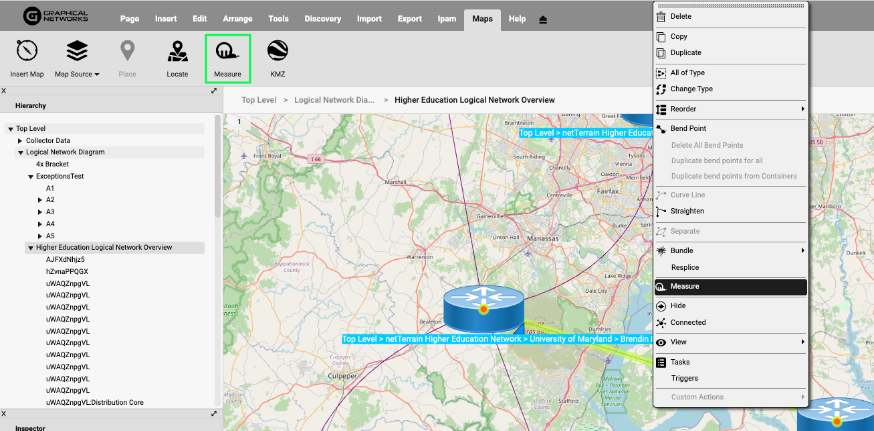Expand the A2 tree node
The height and width of the screenshot is (431, 874).
tap(40, 200)
